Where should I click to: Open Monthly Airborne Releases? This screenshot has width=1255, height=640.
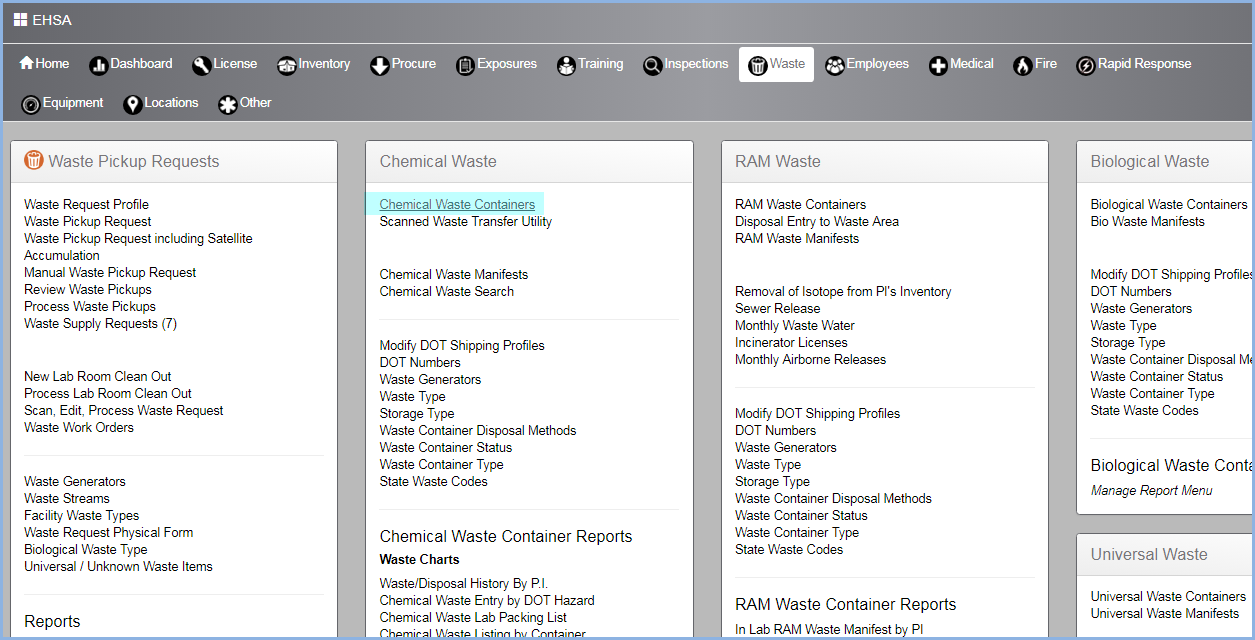point(811,360)
